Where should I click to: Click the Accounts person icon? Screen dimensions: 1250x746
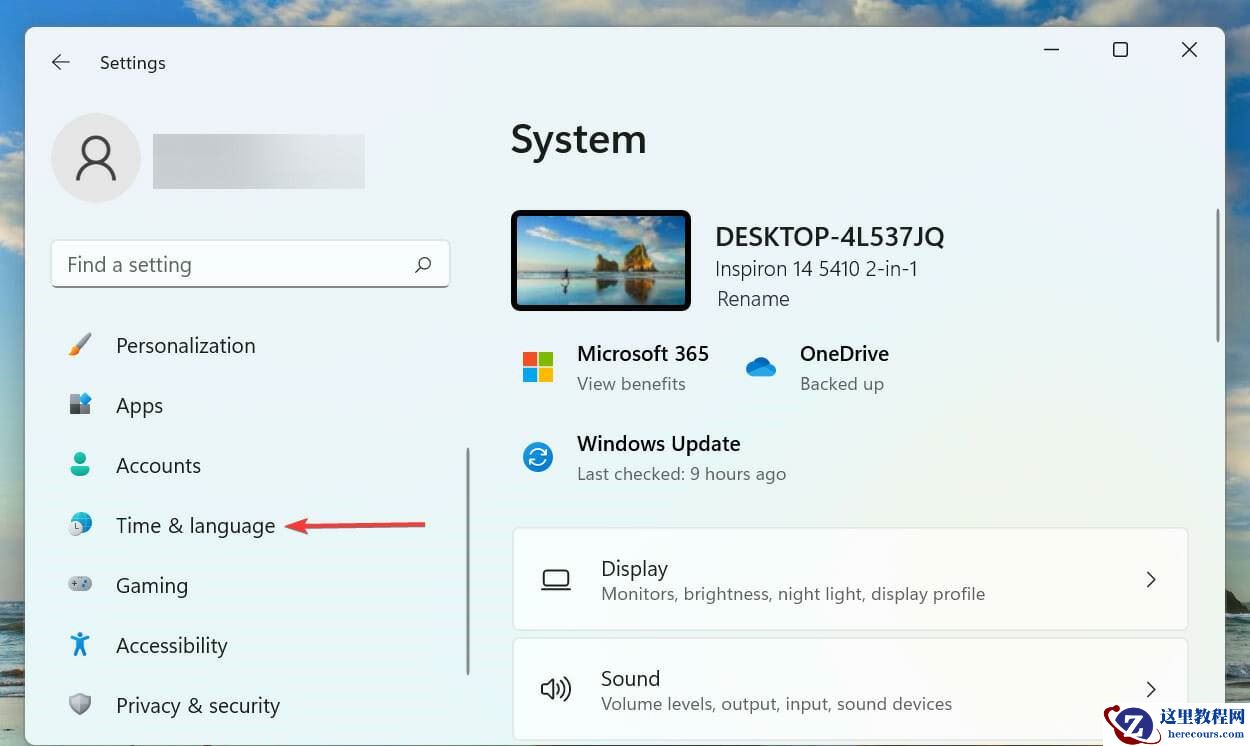point(80,465)
